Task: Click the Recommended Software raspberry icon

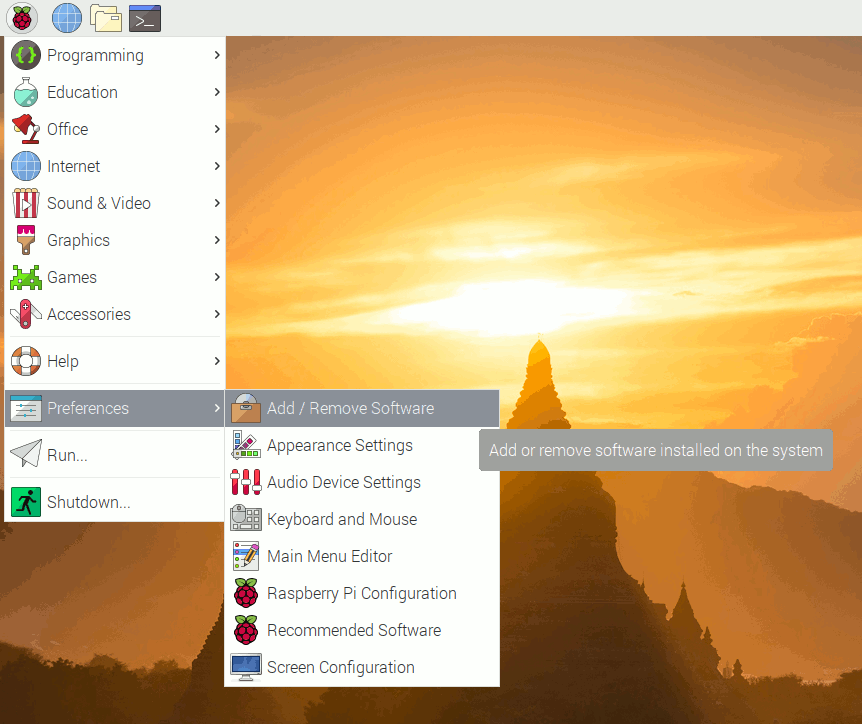Action: (x=246, y=630)
